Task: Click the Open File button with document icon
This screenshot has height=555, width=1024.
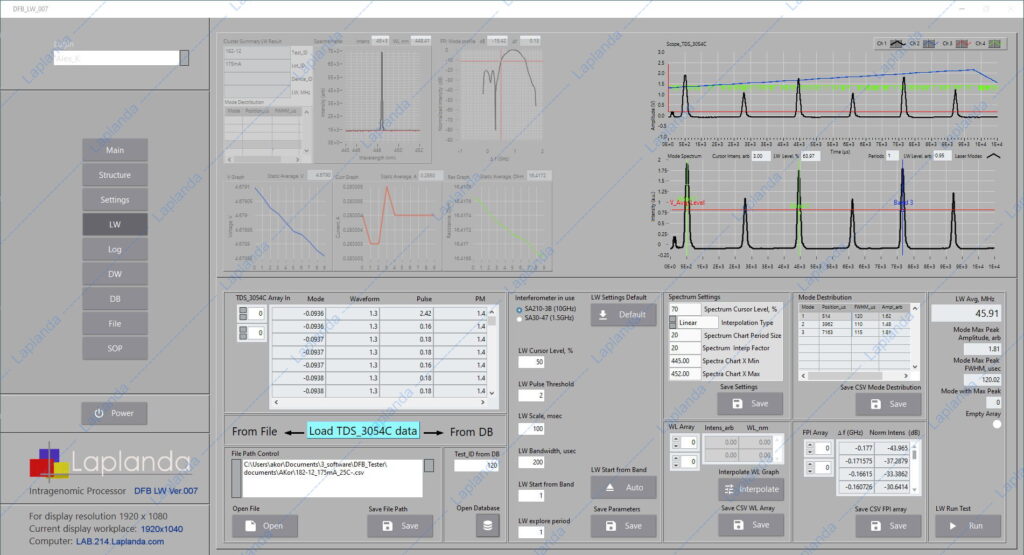Action: point(264,525)
